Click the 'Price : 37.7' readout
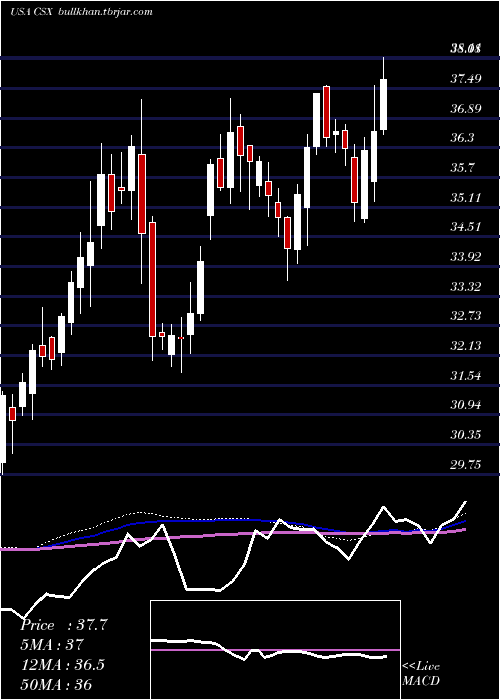Image resolution: width=500 pixels, height=700 pixels. (64, 625)
